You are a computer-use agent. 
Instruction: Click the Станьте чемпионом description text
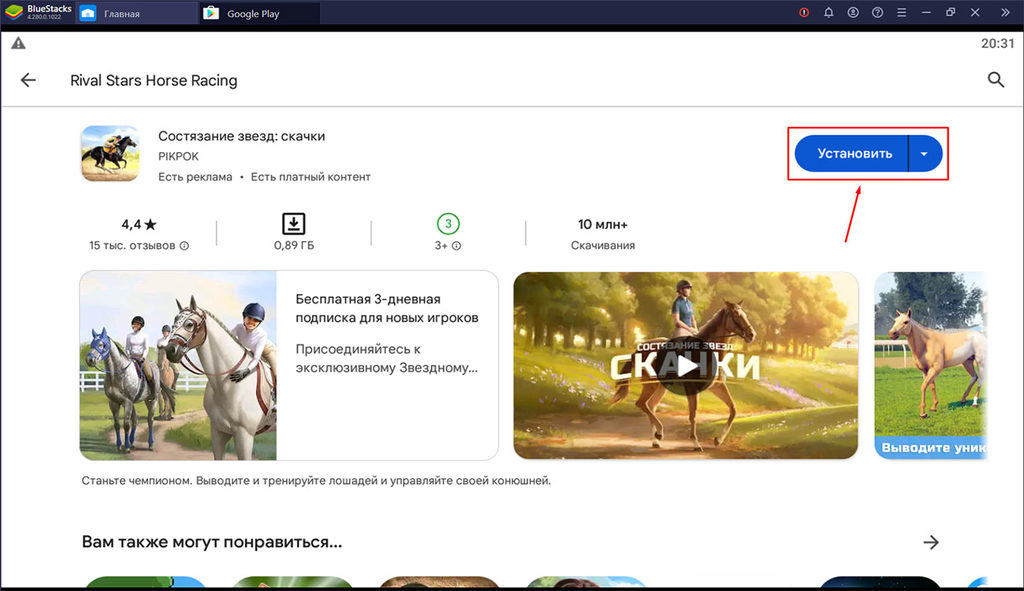316,481
